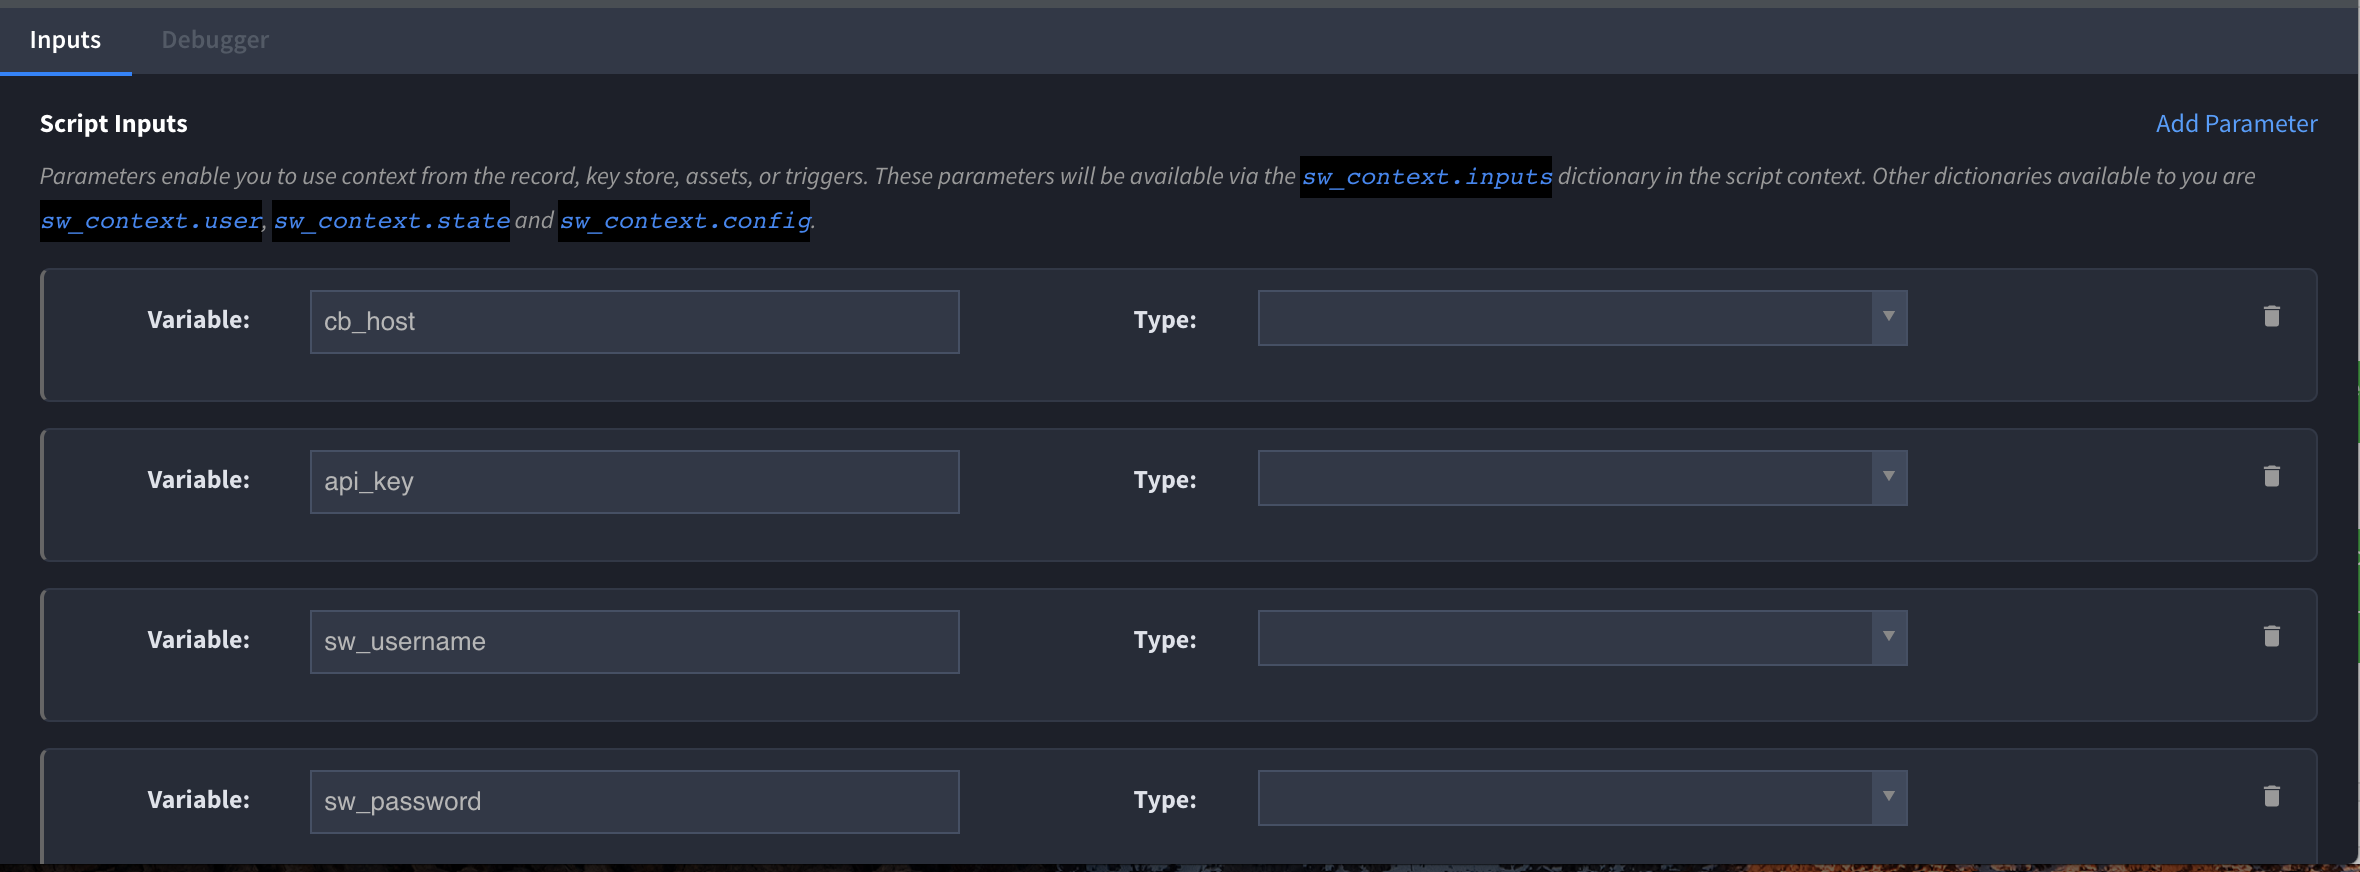Focus the sw_username variable input field
This screenshot has height=872, width=2360.
[x=635, y=642]
